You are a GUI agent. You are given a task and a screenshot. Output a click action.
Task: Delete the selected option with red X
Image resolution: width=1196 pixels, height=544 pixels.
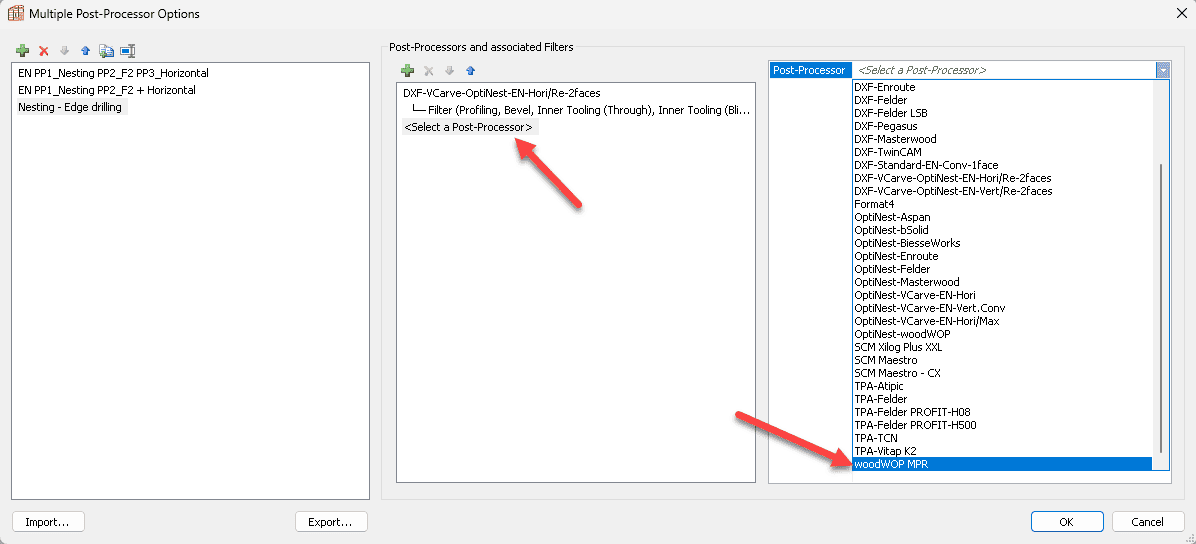coord(44,50)
